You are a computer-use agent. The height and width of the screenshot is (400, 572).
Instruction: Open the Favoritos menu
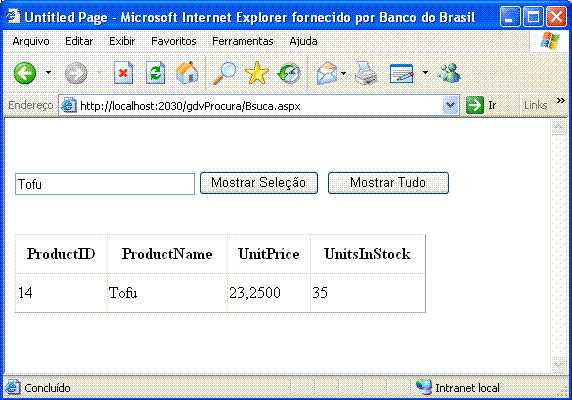point(174,41)
